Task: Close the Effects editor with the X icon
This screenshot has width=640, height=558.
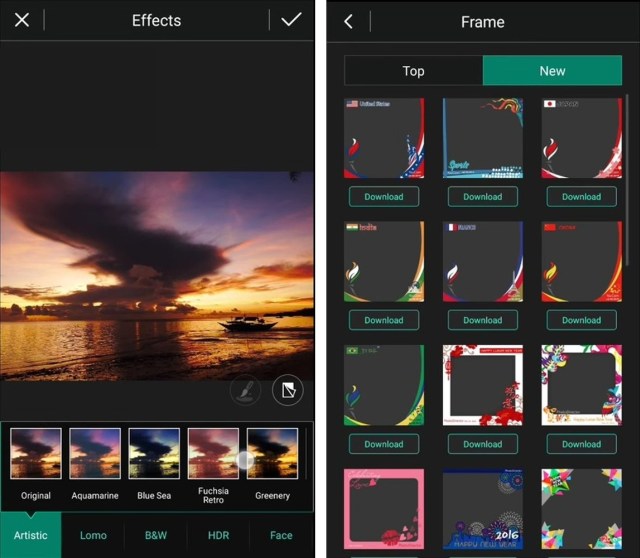Action: click(22, 20)
